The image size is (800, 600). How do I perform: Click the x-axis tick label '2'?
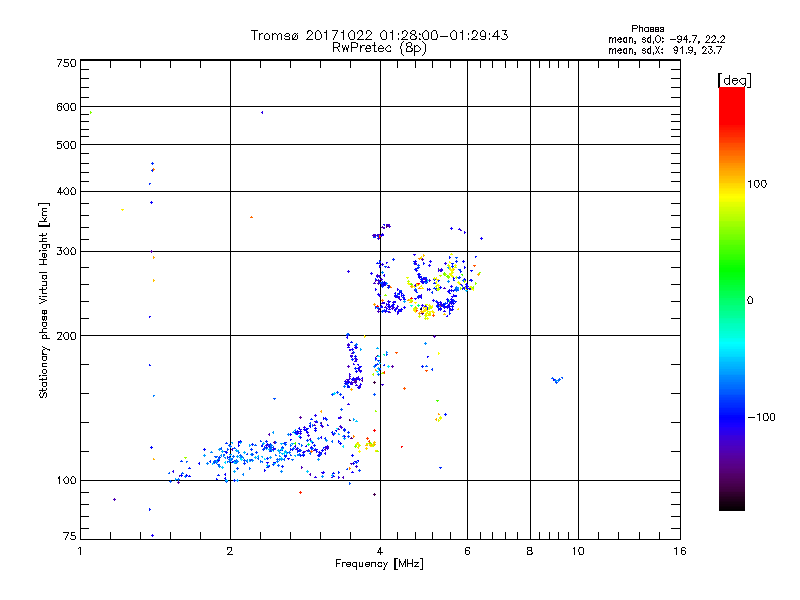click(x=230, y=551)
